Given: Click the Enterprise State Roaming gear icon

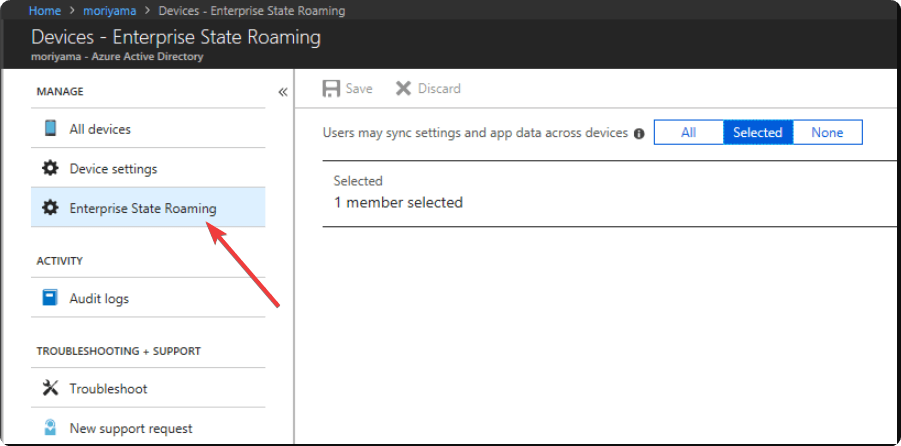Looking at the screenshot, I should pos(50,207).
